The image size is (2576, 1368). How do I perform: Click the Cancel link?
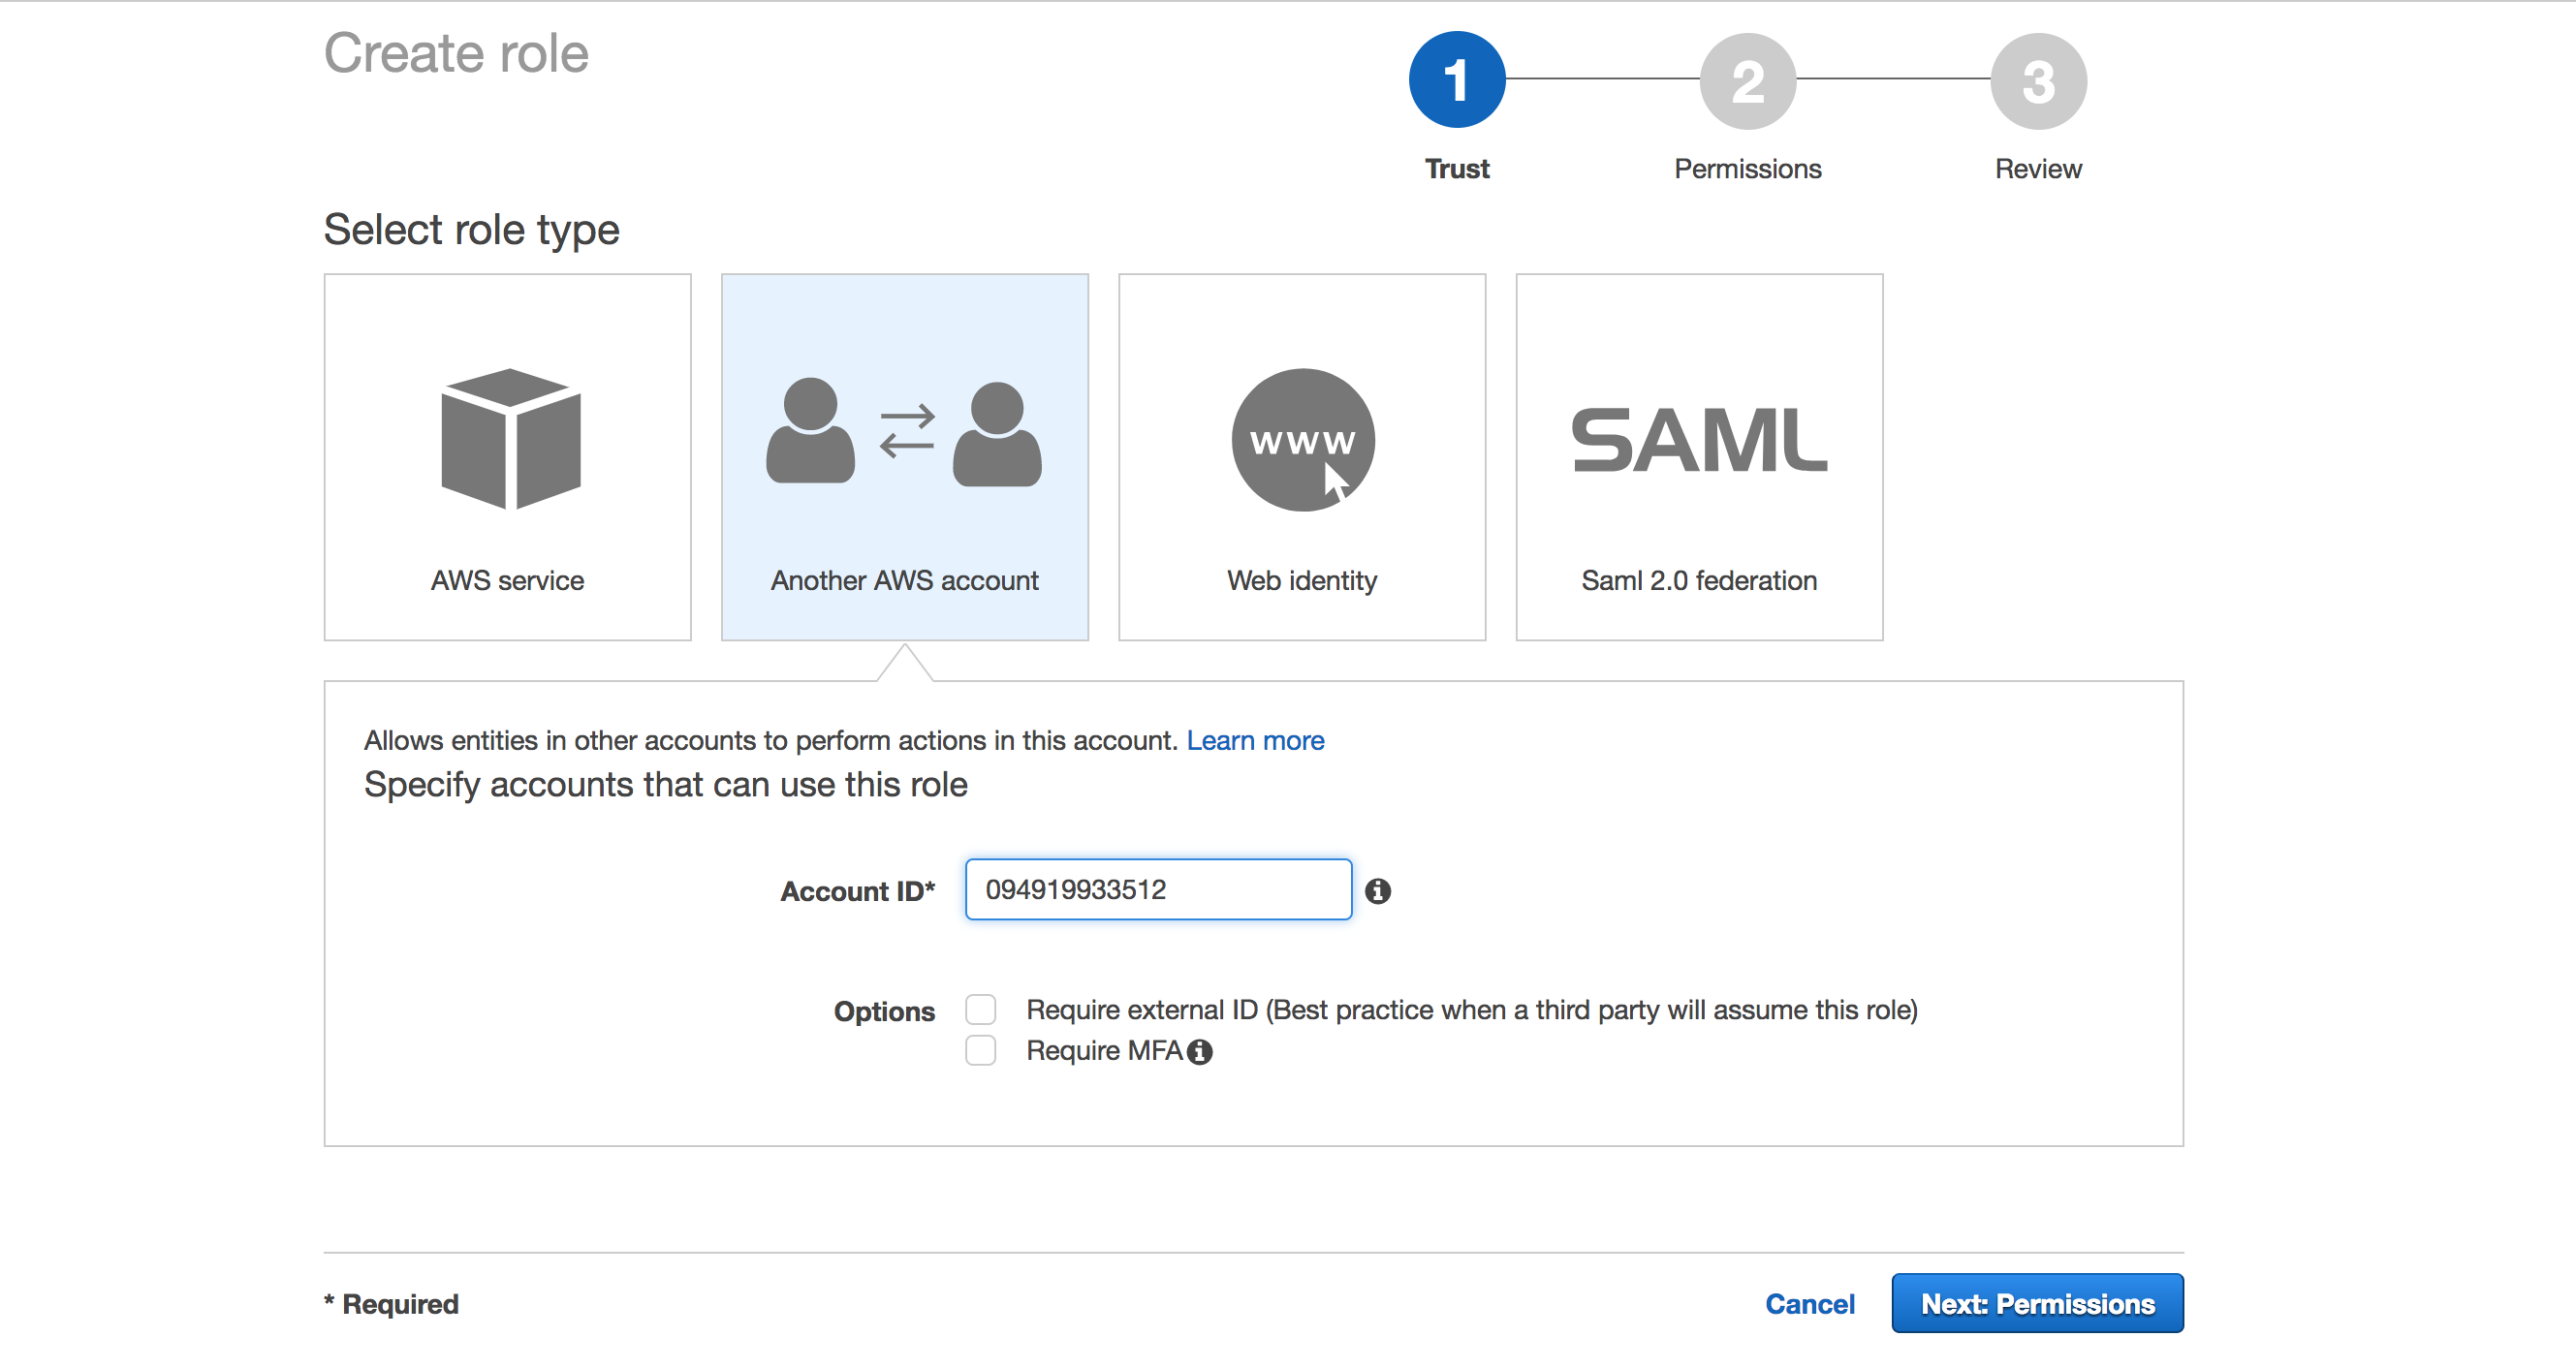pos(1810,1305)
